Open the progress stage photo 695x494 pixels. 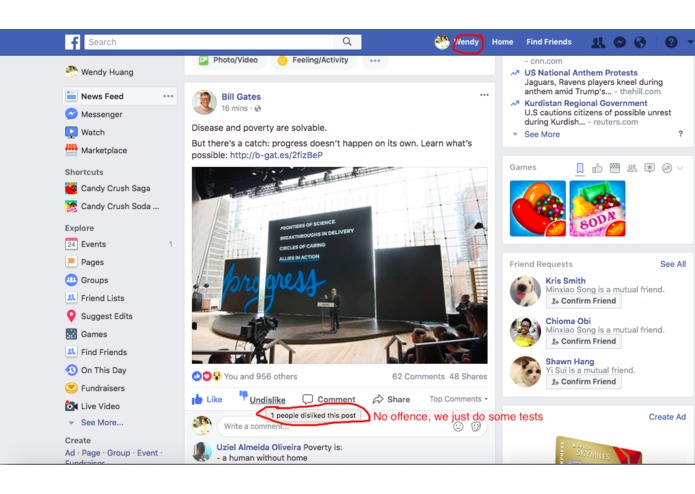click(340, 265)
